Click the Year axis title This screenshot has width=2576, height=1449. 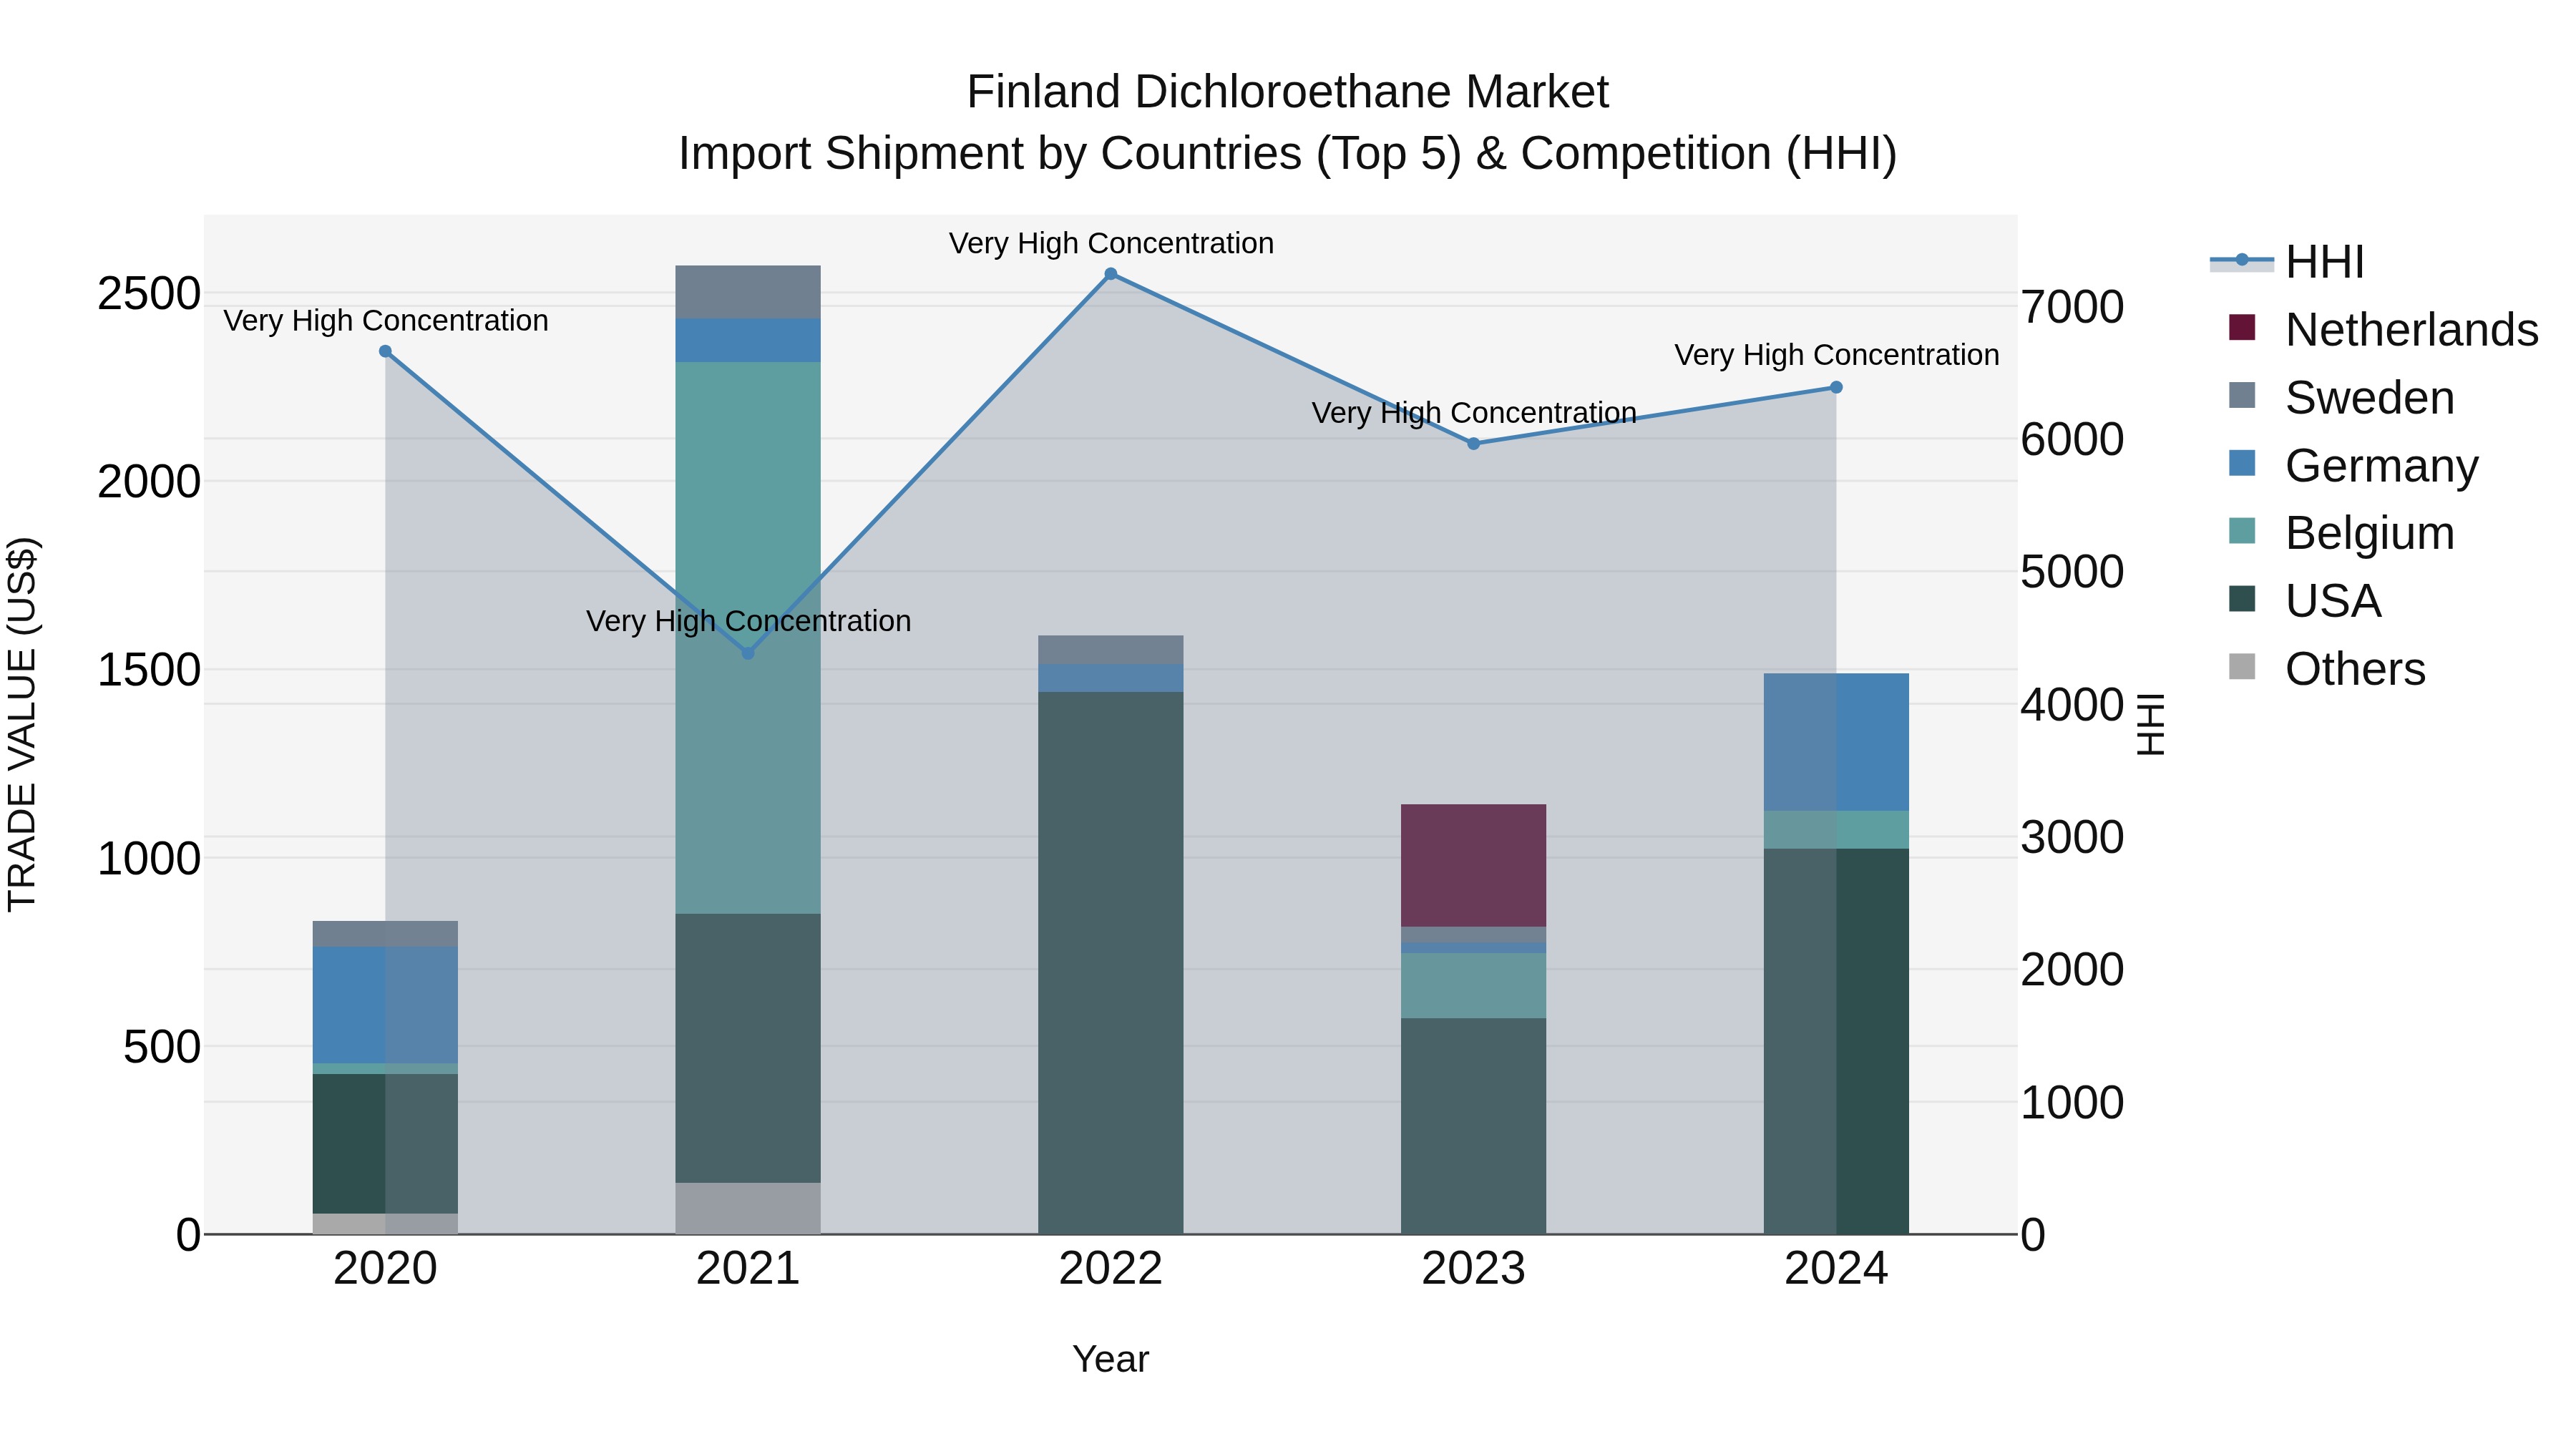(1110, 1359)
